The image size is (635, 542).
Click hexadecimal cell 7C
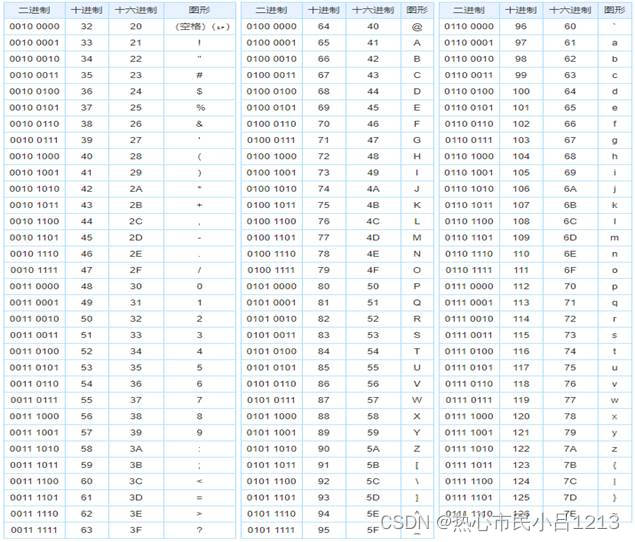click(x=570, y=481)
